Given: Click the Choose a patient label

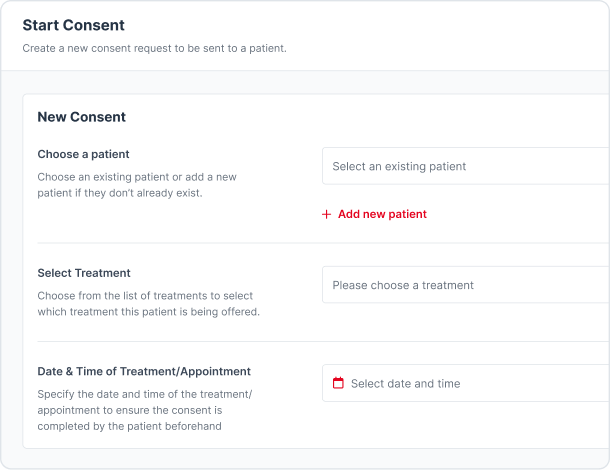Looking at the screenshot, I should tap(83, 154).
